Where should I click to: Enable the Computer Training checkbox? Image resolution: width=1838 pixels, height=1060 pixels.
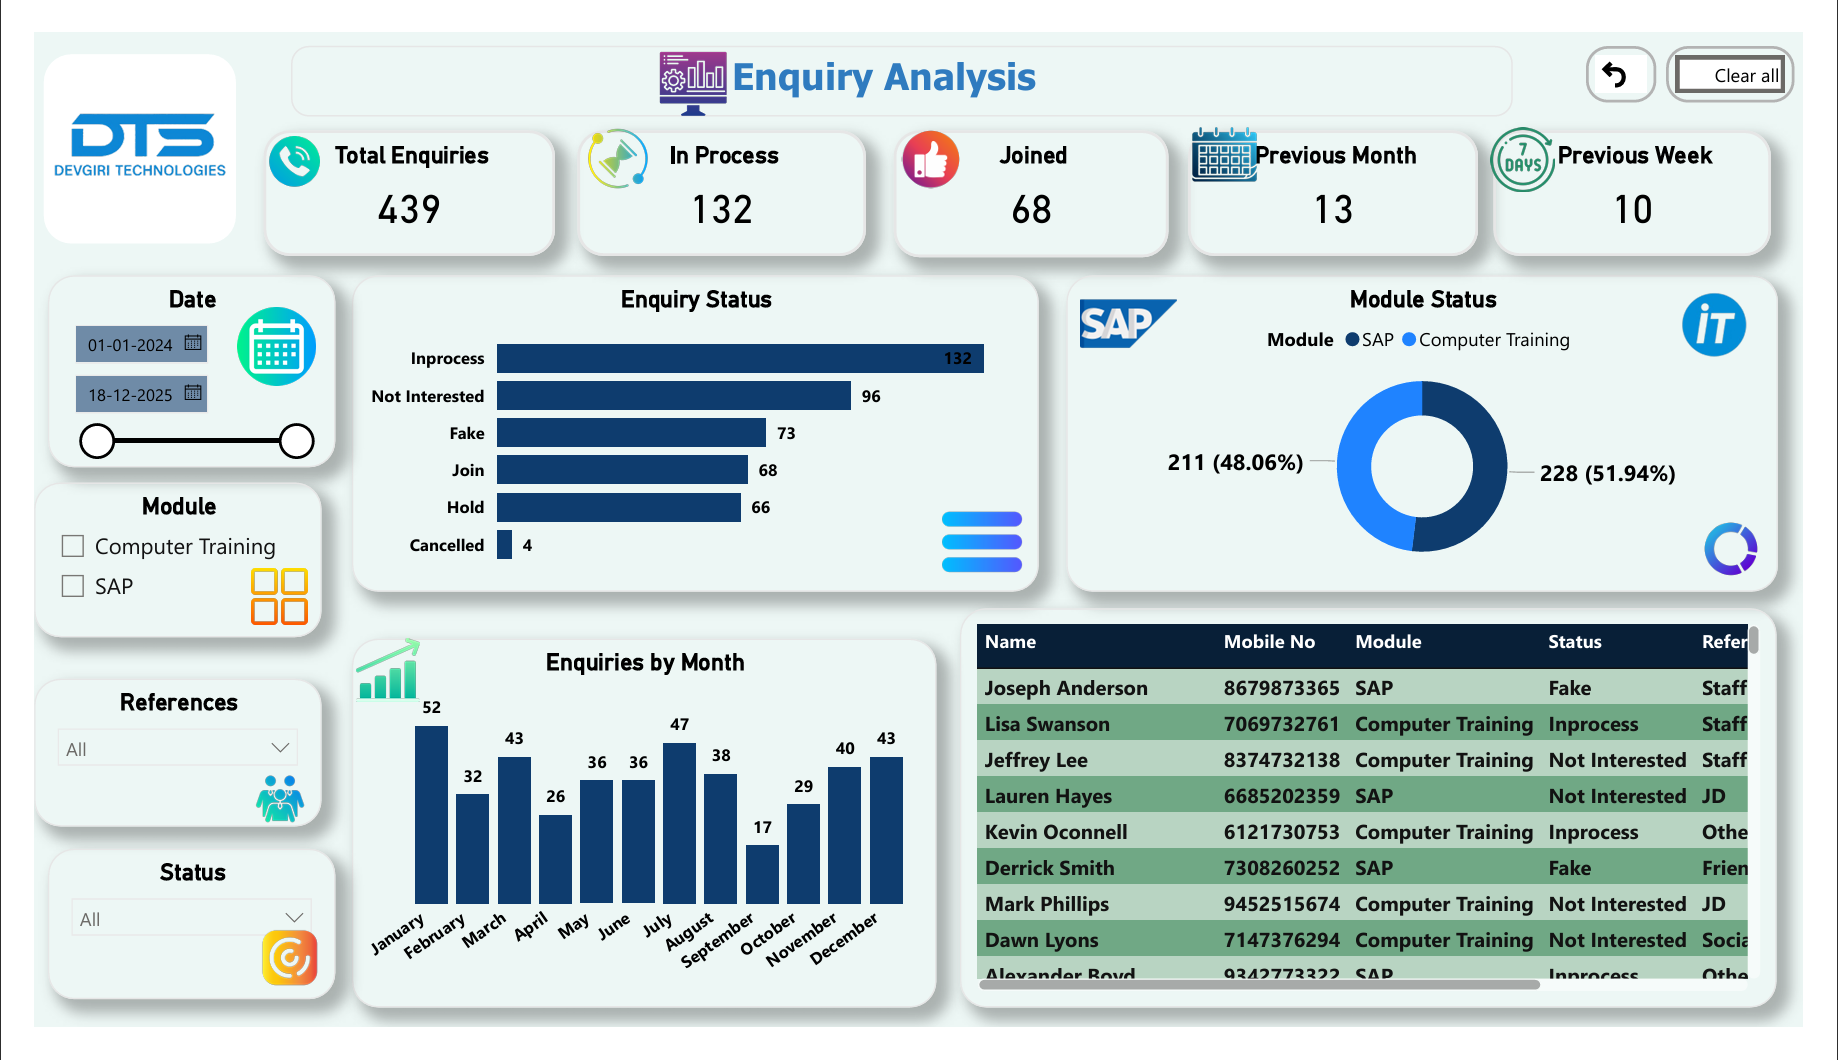[x=71, y=545]
